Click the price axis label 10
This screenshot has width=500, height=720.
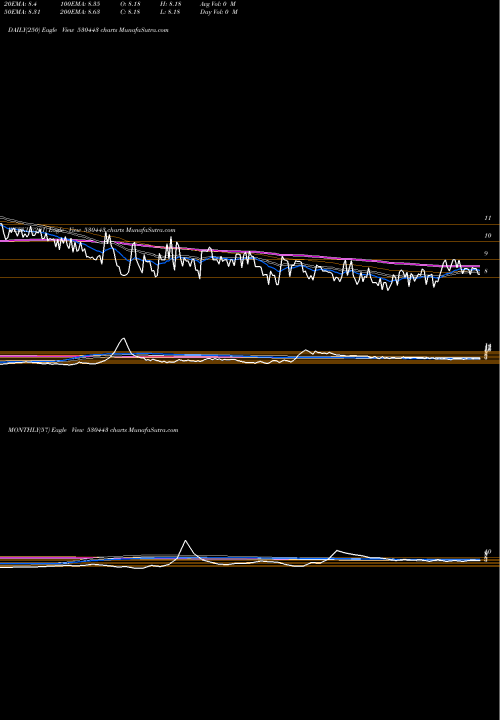click(488, 236)
